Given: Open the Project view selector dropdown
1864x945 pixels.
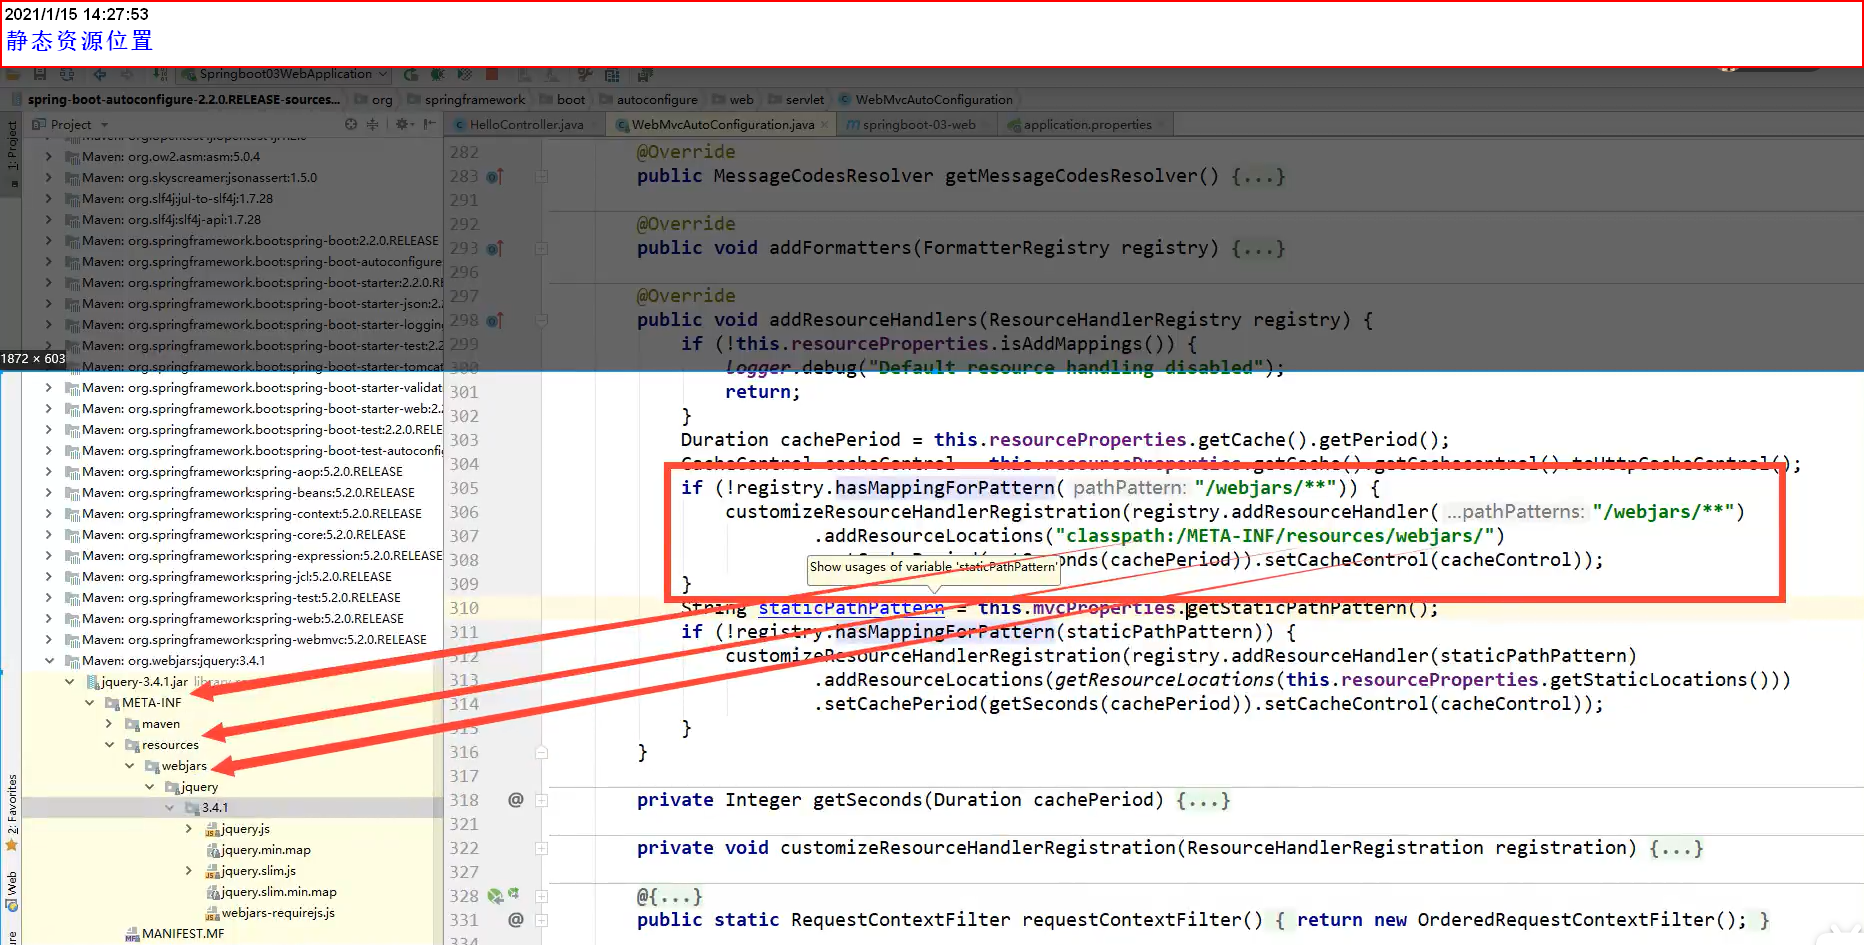Looking at the screenshot, I should (71, 125).
